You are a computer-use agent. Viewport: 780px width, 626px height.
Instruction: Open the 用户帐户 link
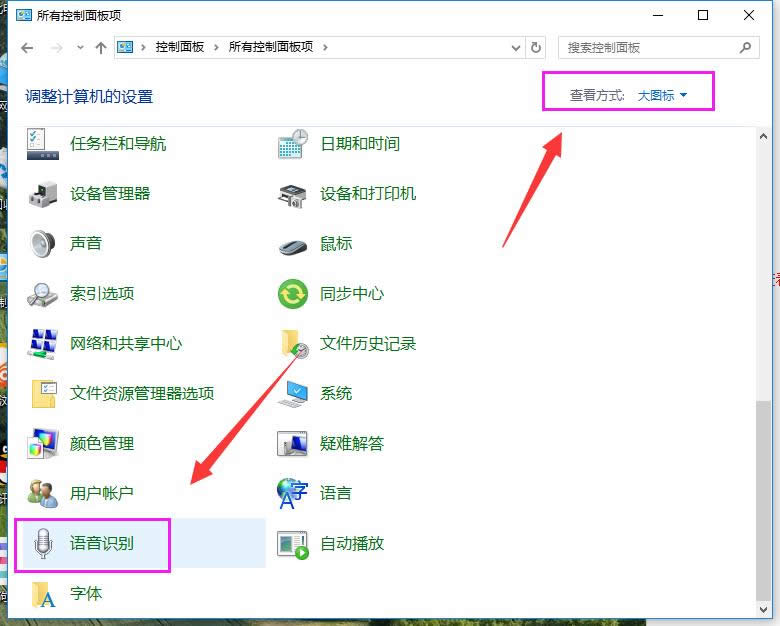(102, 494)
